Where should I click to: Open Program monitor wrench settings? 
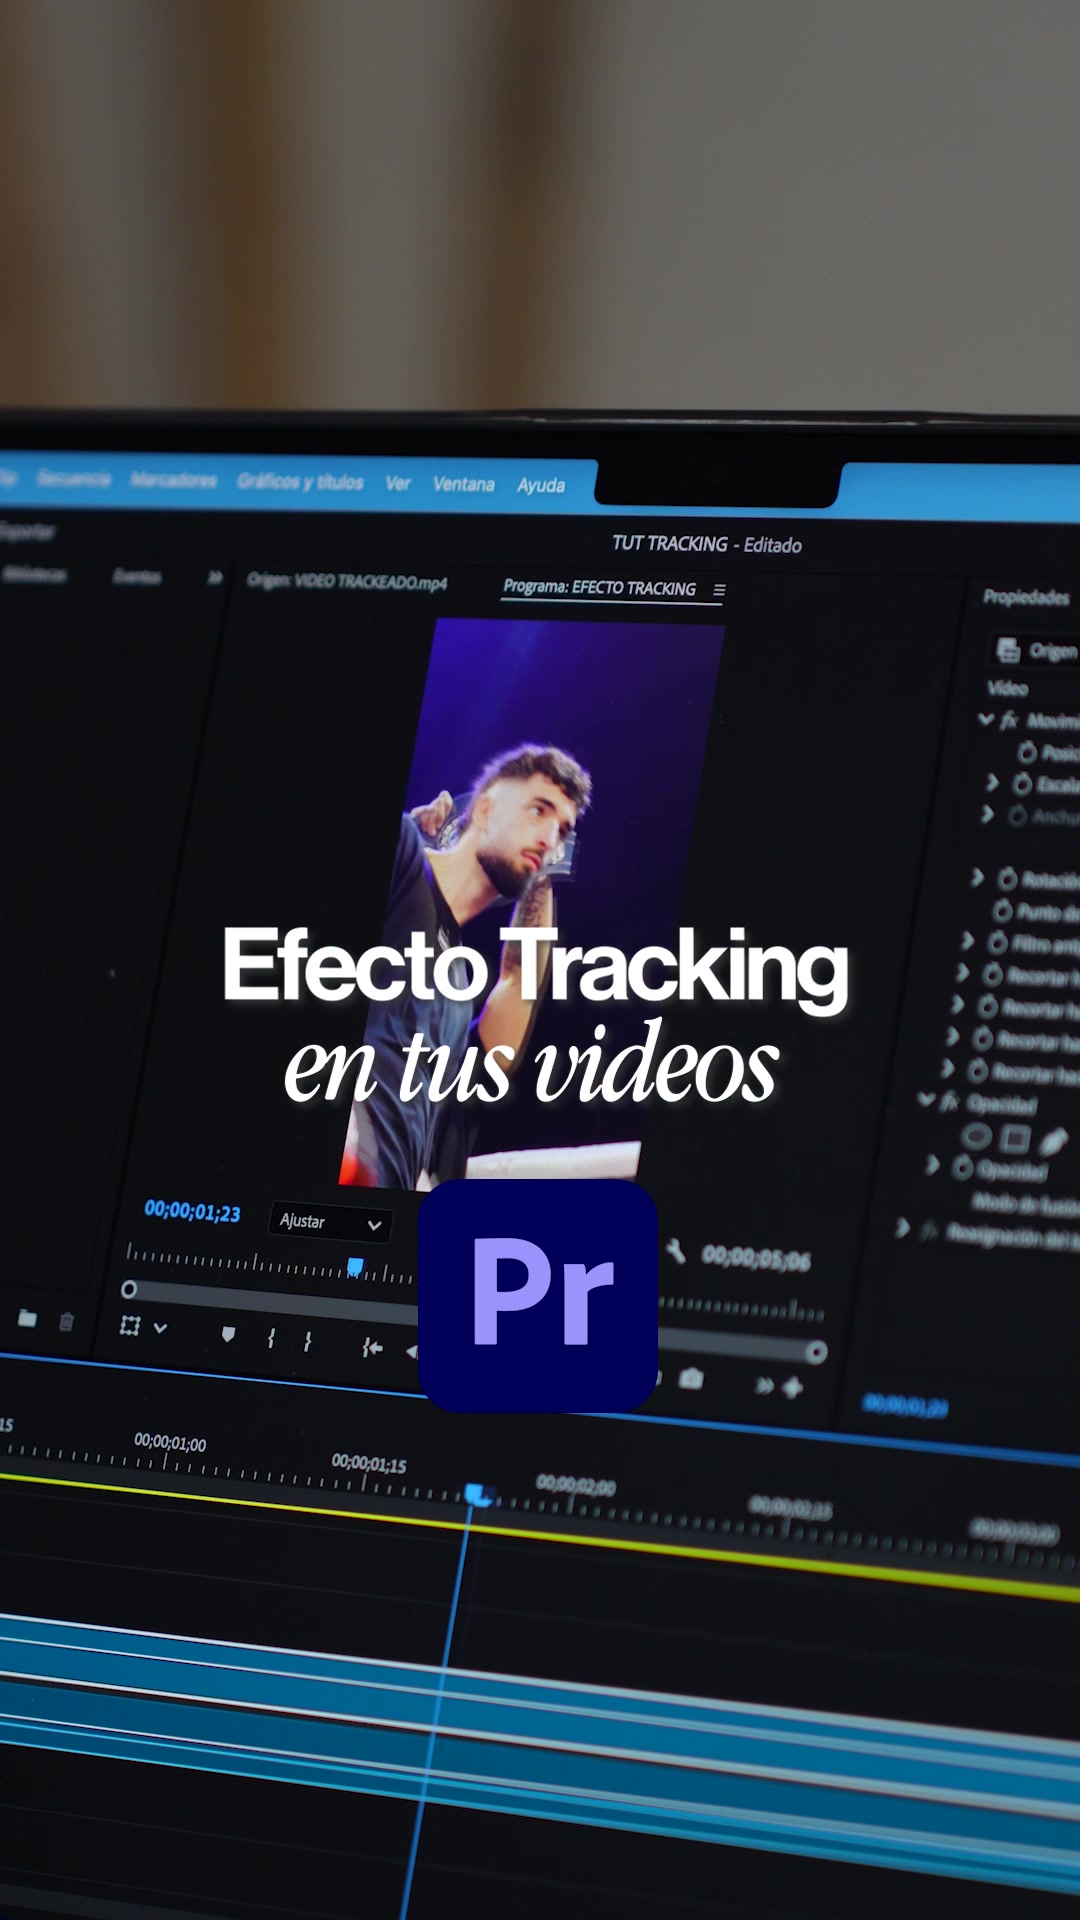click(x=677, y=1250)
